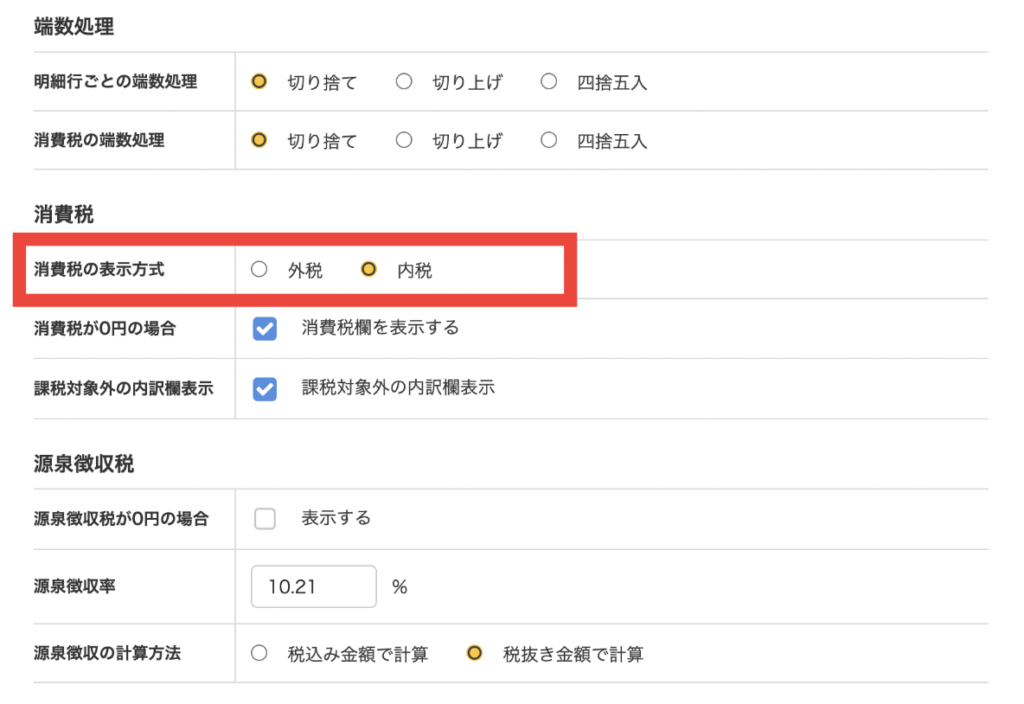Select 切り捨て for 明細行ごとの端数処理
Viewport: 1024px width, 704px height.
click(x=260, y=82)
